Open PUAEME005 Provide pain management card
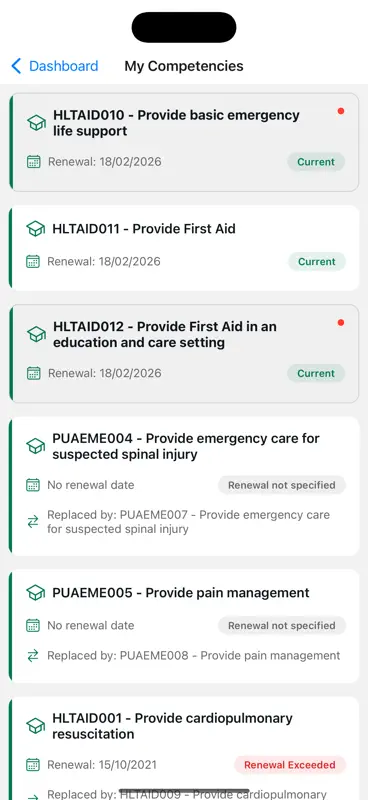Image resolution: width=368 pixels, height=800 pixels. pyautogui.click(x=184, y=626)
